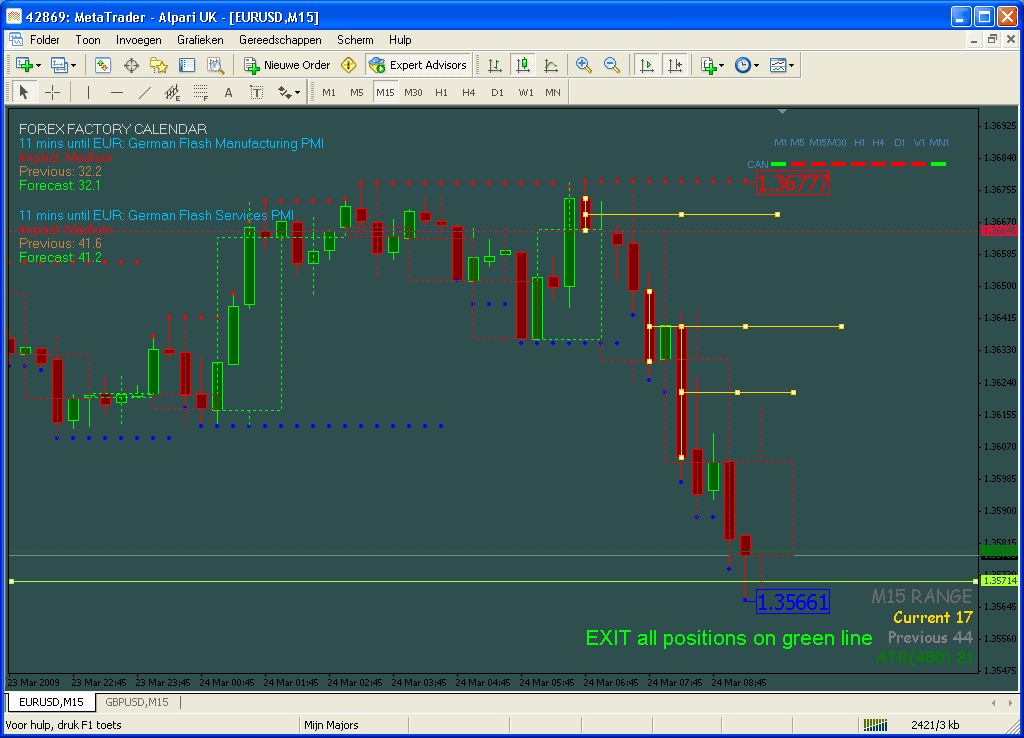Switch timeframe to H1

441,93
